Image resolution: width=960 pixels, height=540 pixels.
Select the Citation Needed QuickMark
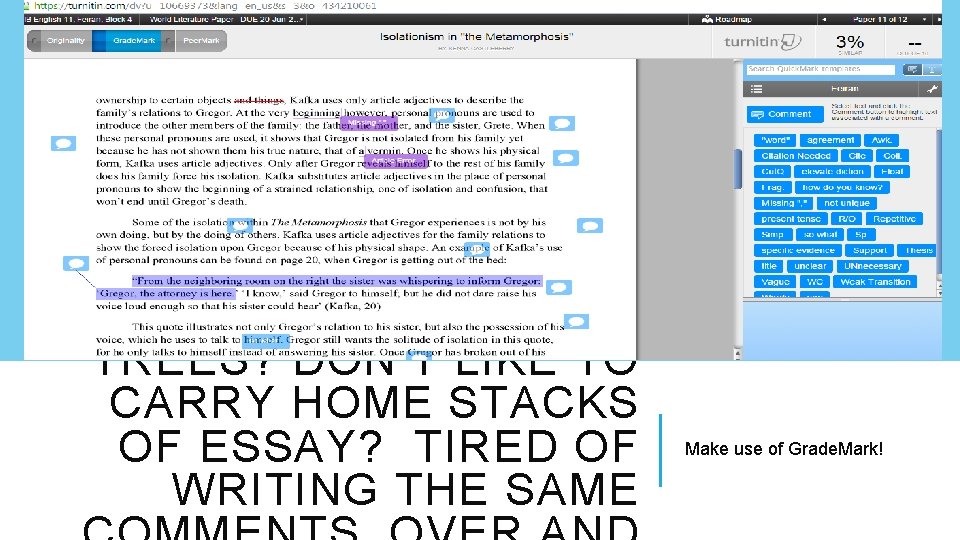coord(795,156)
